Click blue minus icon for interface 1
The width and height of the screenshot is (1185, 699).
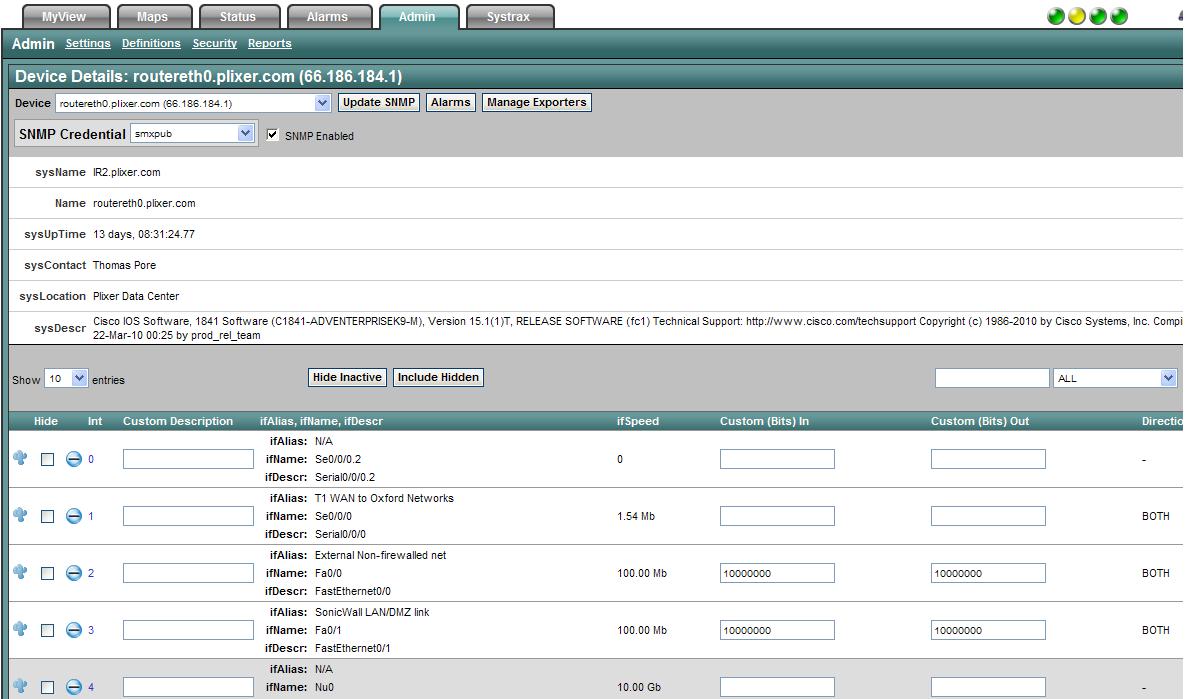coord(73,516)
